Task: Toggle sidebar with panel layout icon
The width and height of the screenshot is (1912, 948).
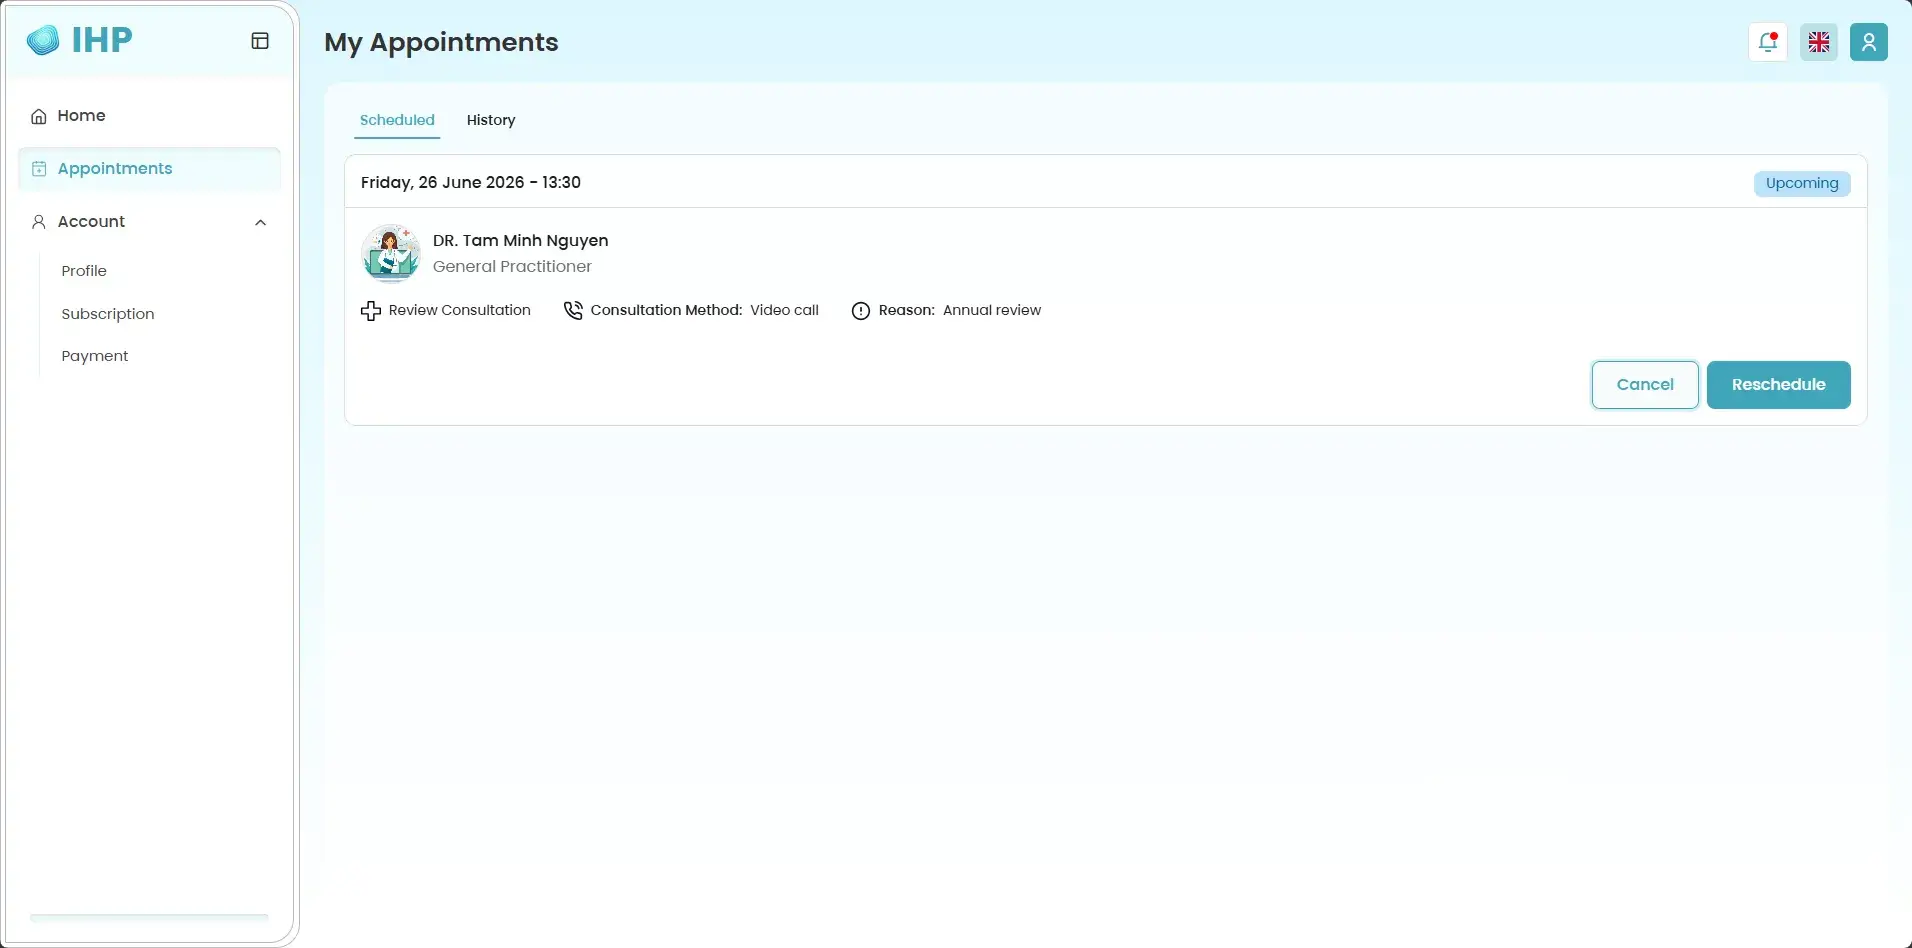Action: 260,41
